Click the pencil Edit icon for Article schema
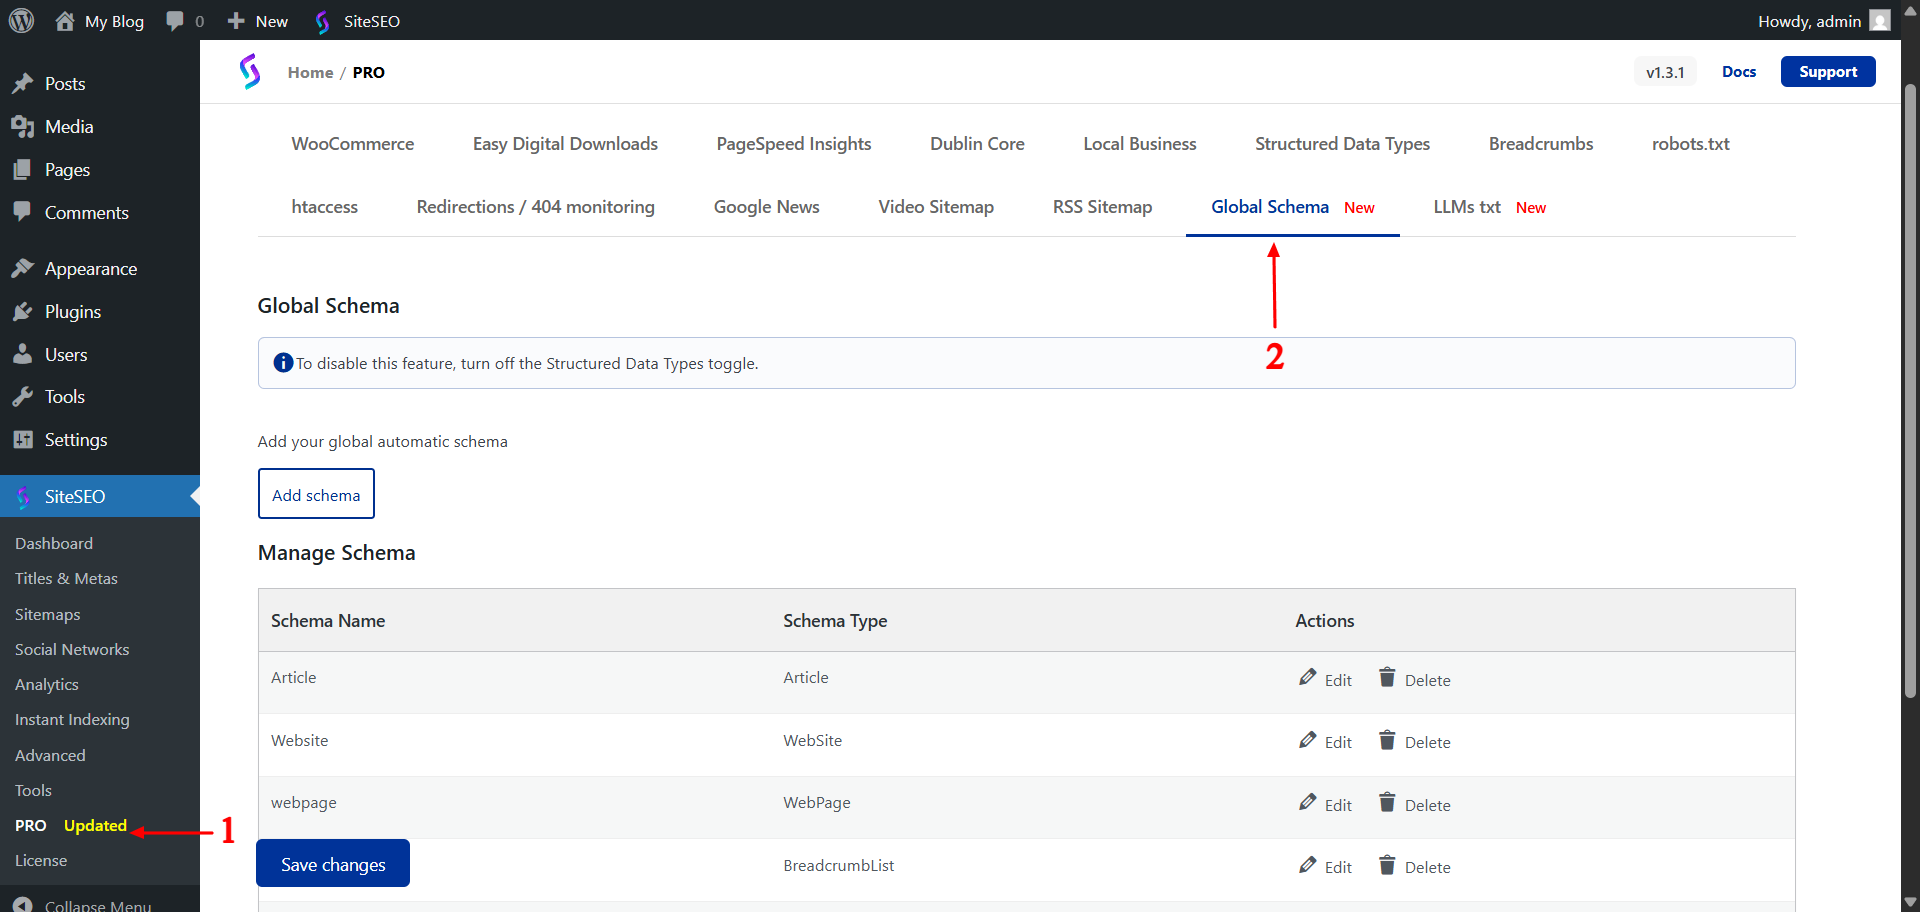The height and width of the screenshot is (912, 1920). 1307,678
